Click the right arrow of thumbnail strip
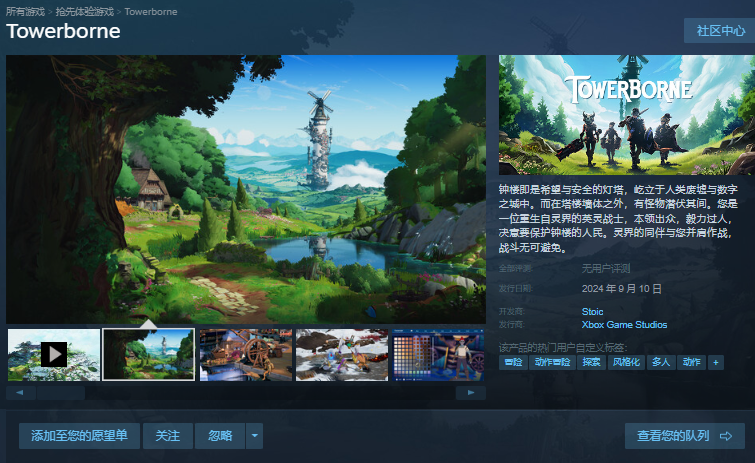 470,393
